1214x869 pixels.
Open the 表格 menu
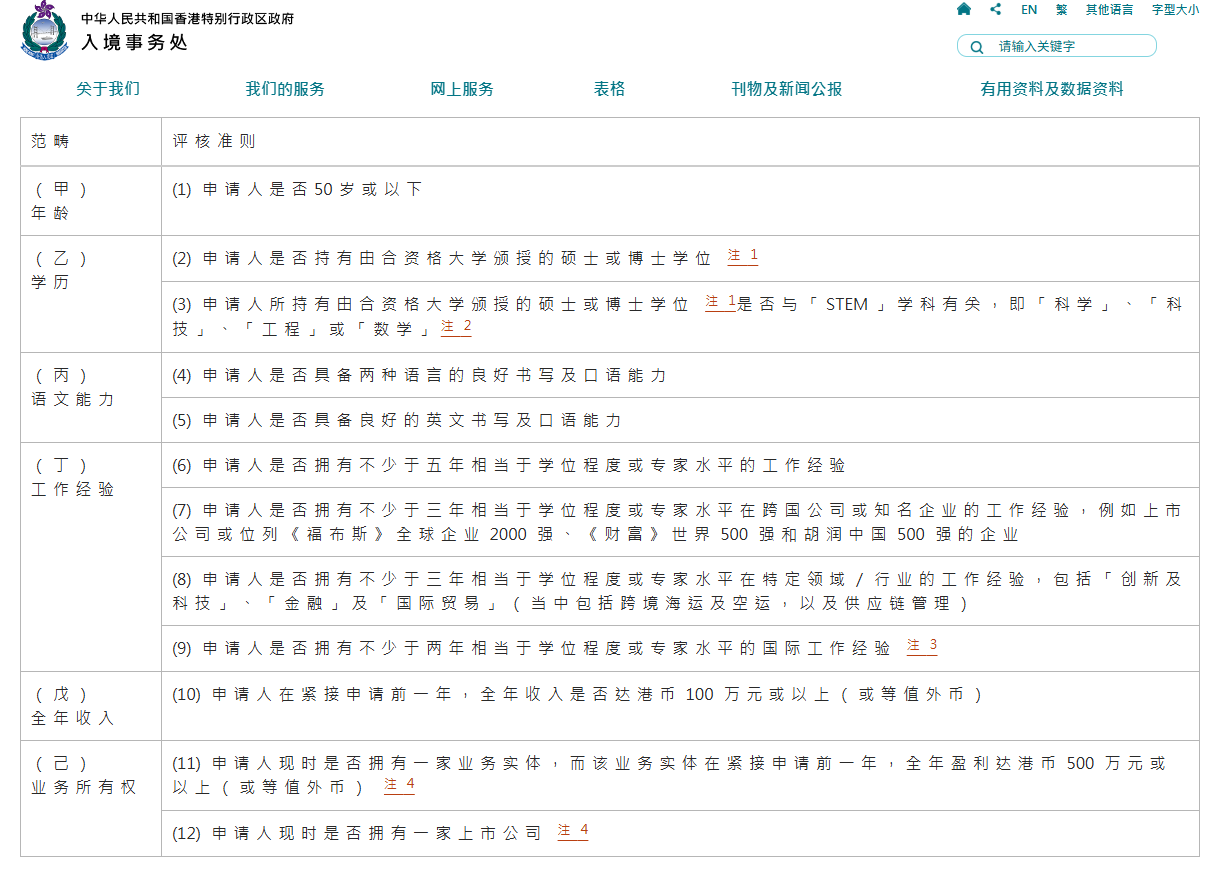tap(609, 89)
